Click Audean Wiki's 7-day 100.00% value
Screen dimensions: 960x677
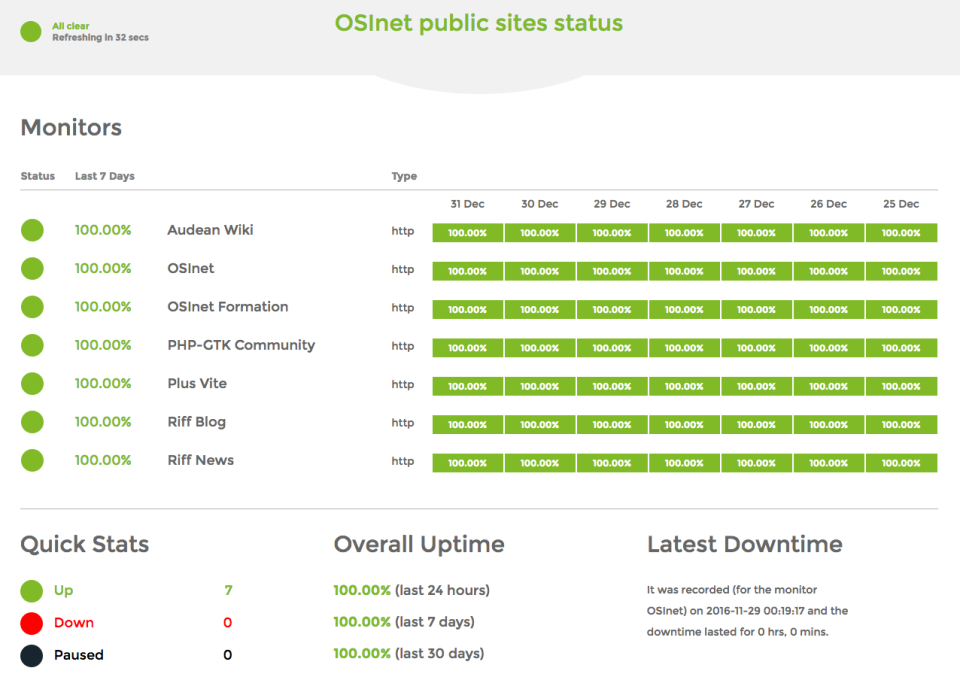[103, 230]
